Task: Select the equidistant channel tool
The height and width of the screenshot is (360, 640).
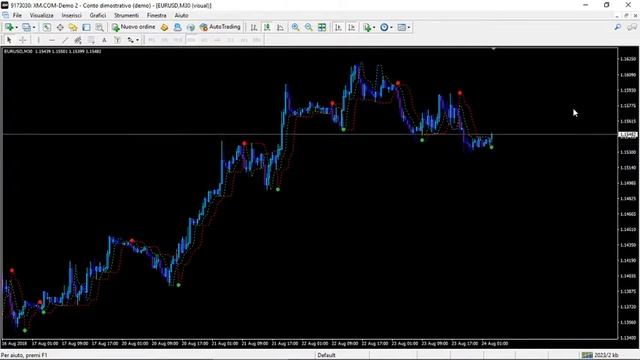Action: point(78,40)
